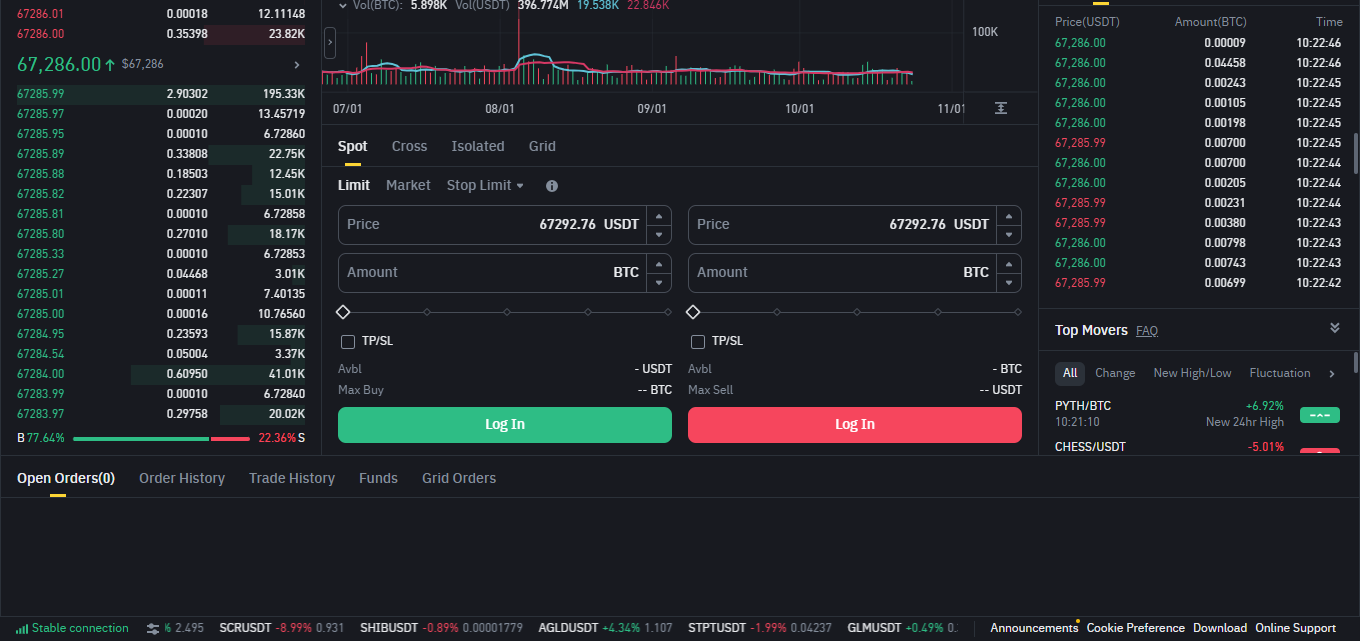This screenshot has height=641, width=1360.
Task: Show more Top Movers filters with the right arrow
Action: tap(1331, 374)
